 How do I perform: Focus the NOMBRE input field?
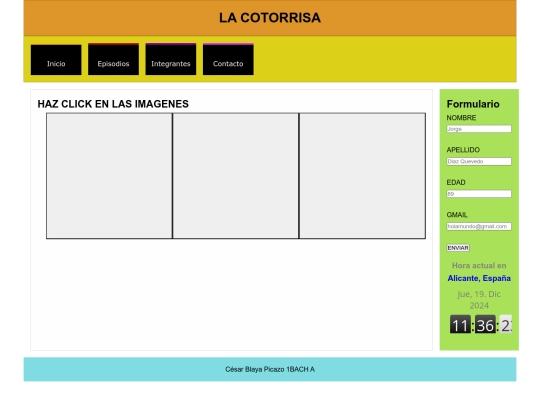click(479, 129)
